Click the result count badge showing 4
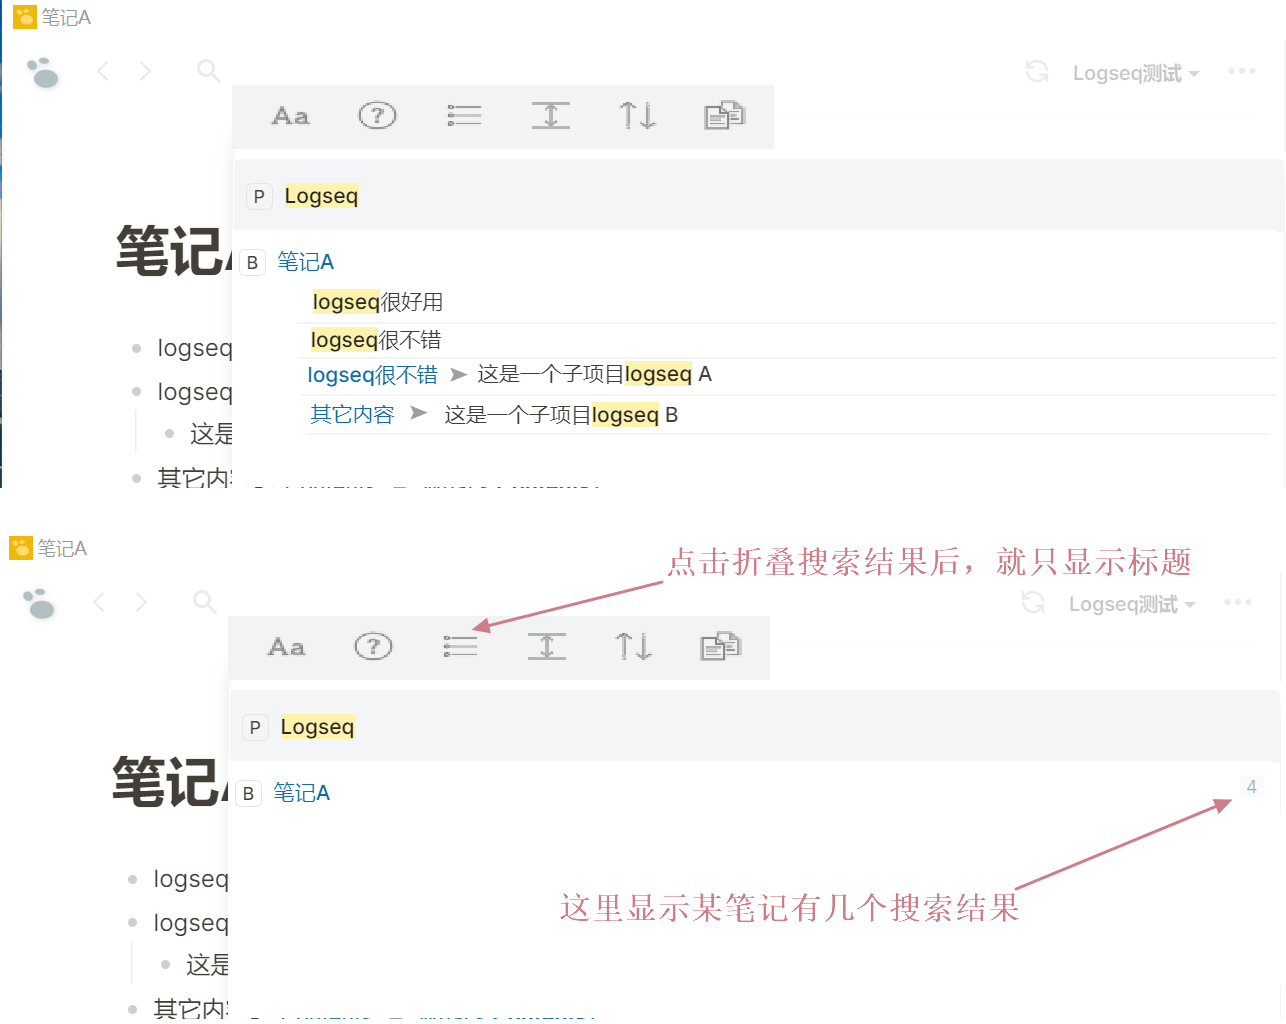 1251,786
